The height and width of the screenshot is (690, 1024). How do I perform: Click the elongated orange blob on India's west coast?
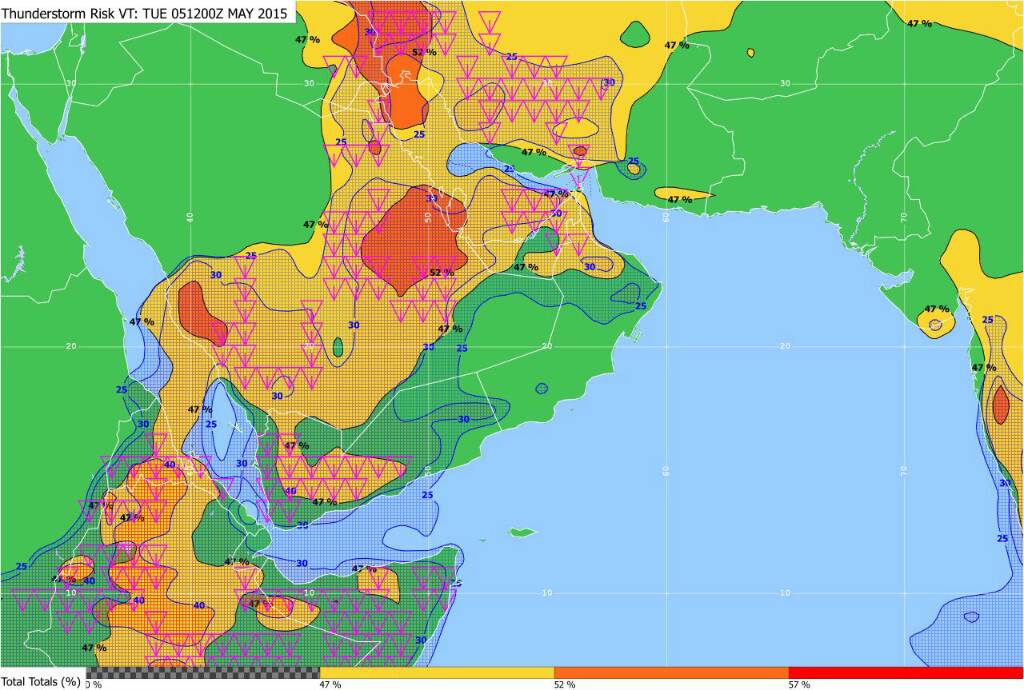(1000, 410)
